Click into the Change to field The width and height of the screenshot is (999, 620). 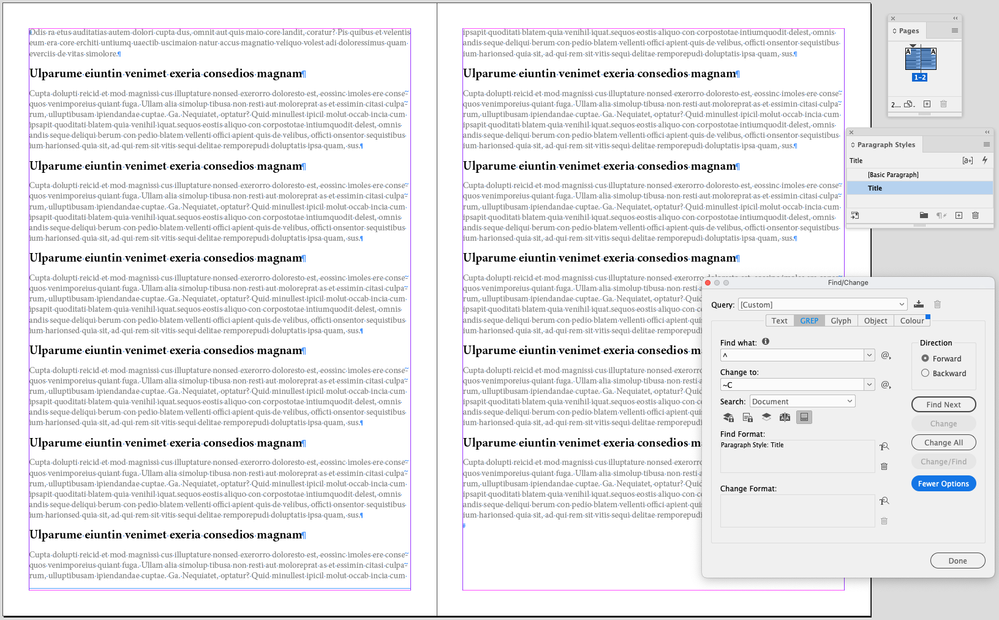pos(792,384)
